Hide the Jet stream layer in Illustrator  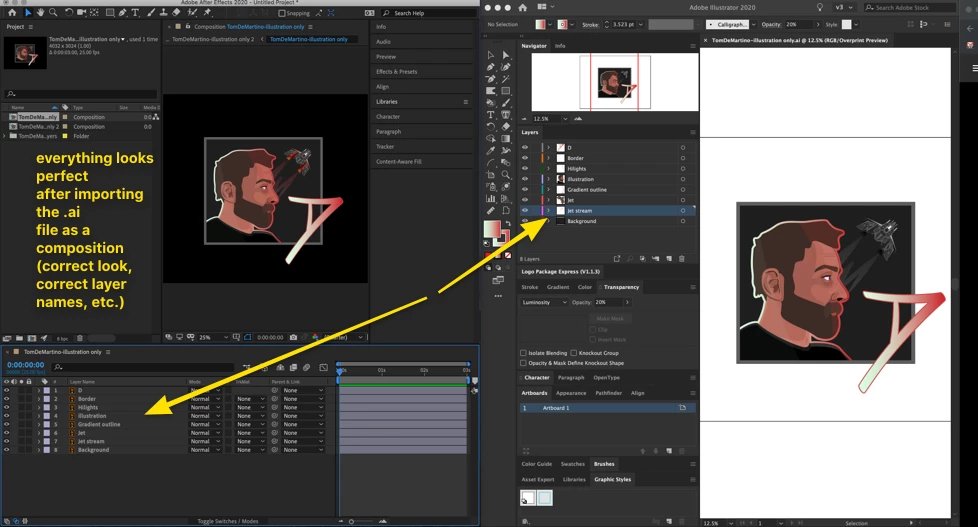tap(525, 210)
